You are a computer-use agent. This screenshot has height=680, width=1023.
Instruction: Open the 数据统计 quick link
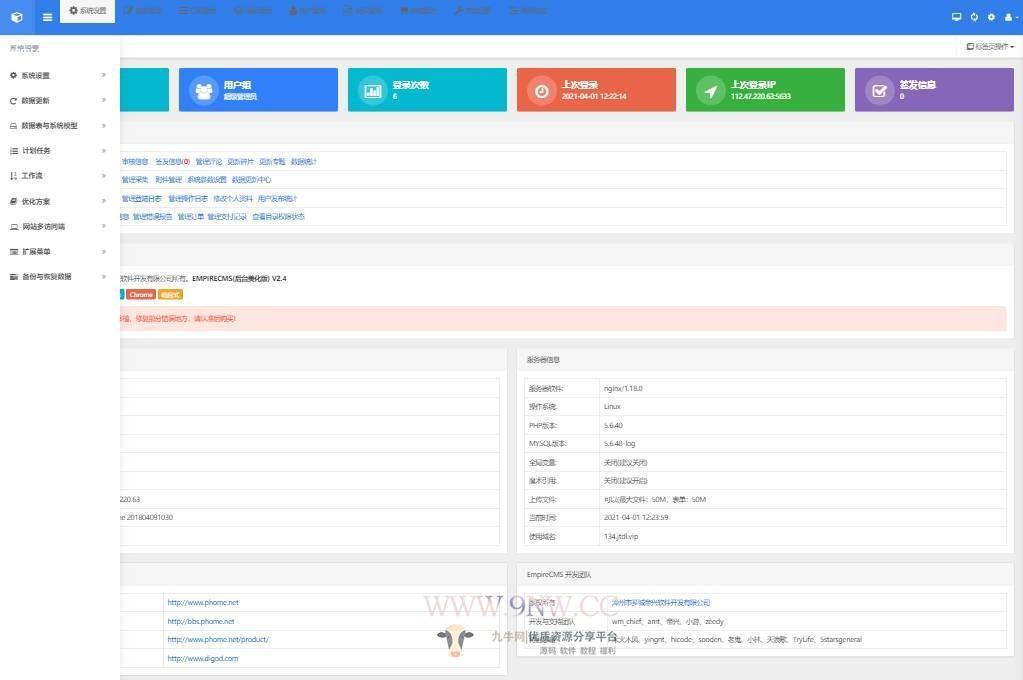coord(303,162)
